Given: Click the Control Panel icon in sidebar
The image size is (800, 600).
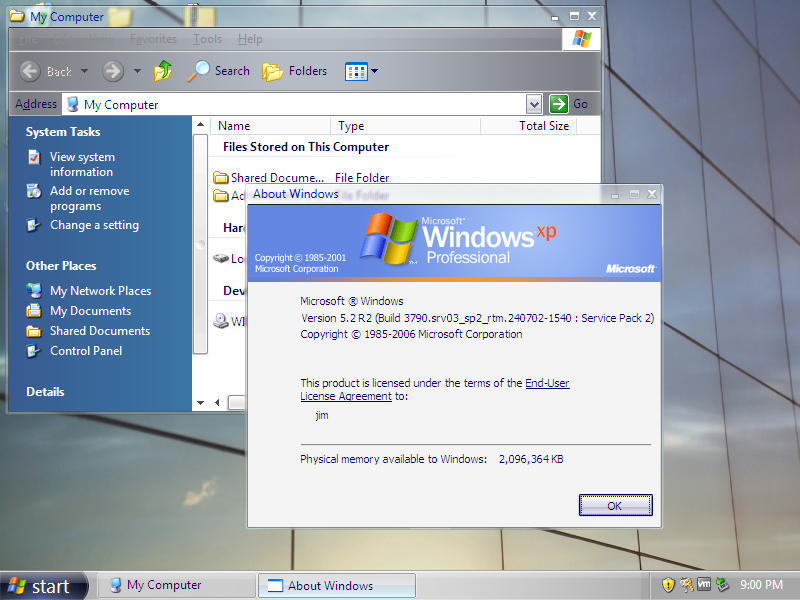Looking at the screenshot, I should point(34,351).
